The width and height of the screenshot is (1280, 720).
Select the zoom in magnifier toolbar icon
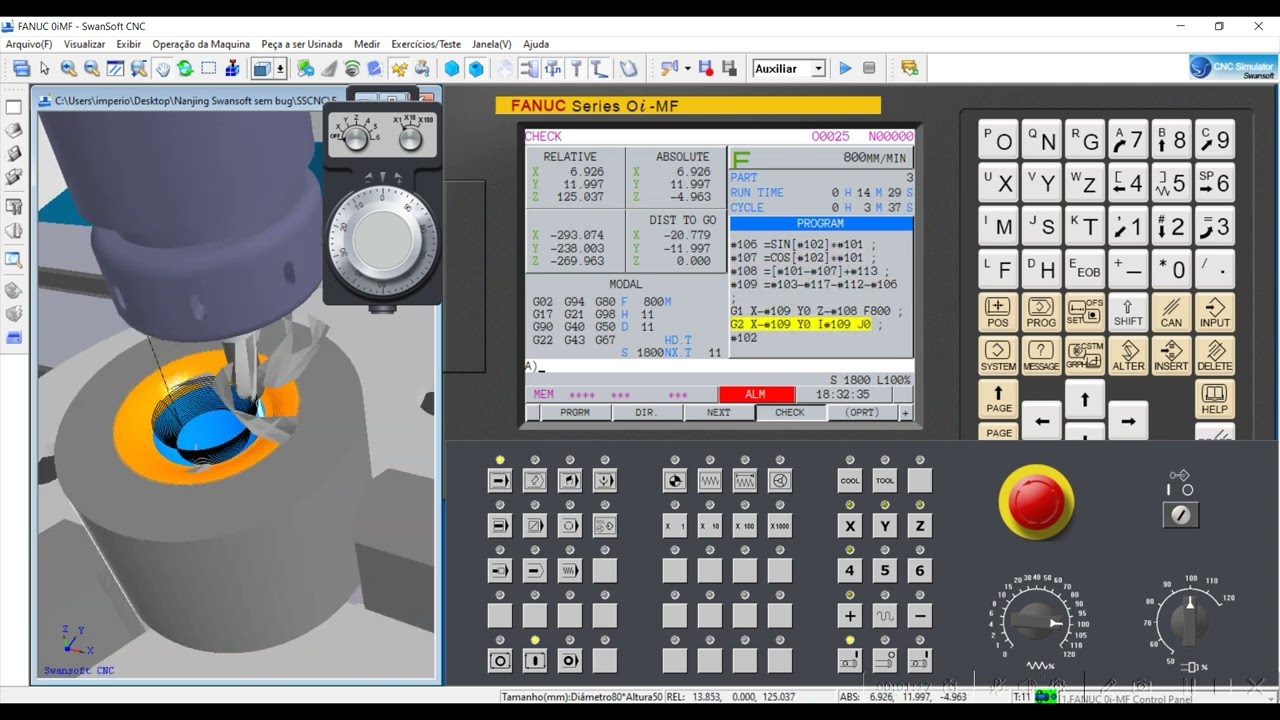click(68, 68)
